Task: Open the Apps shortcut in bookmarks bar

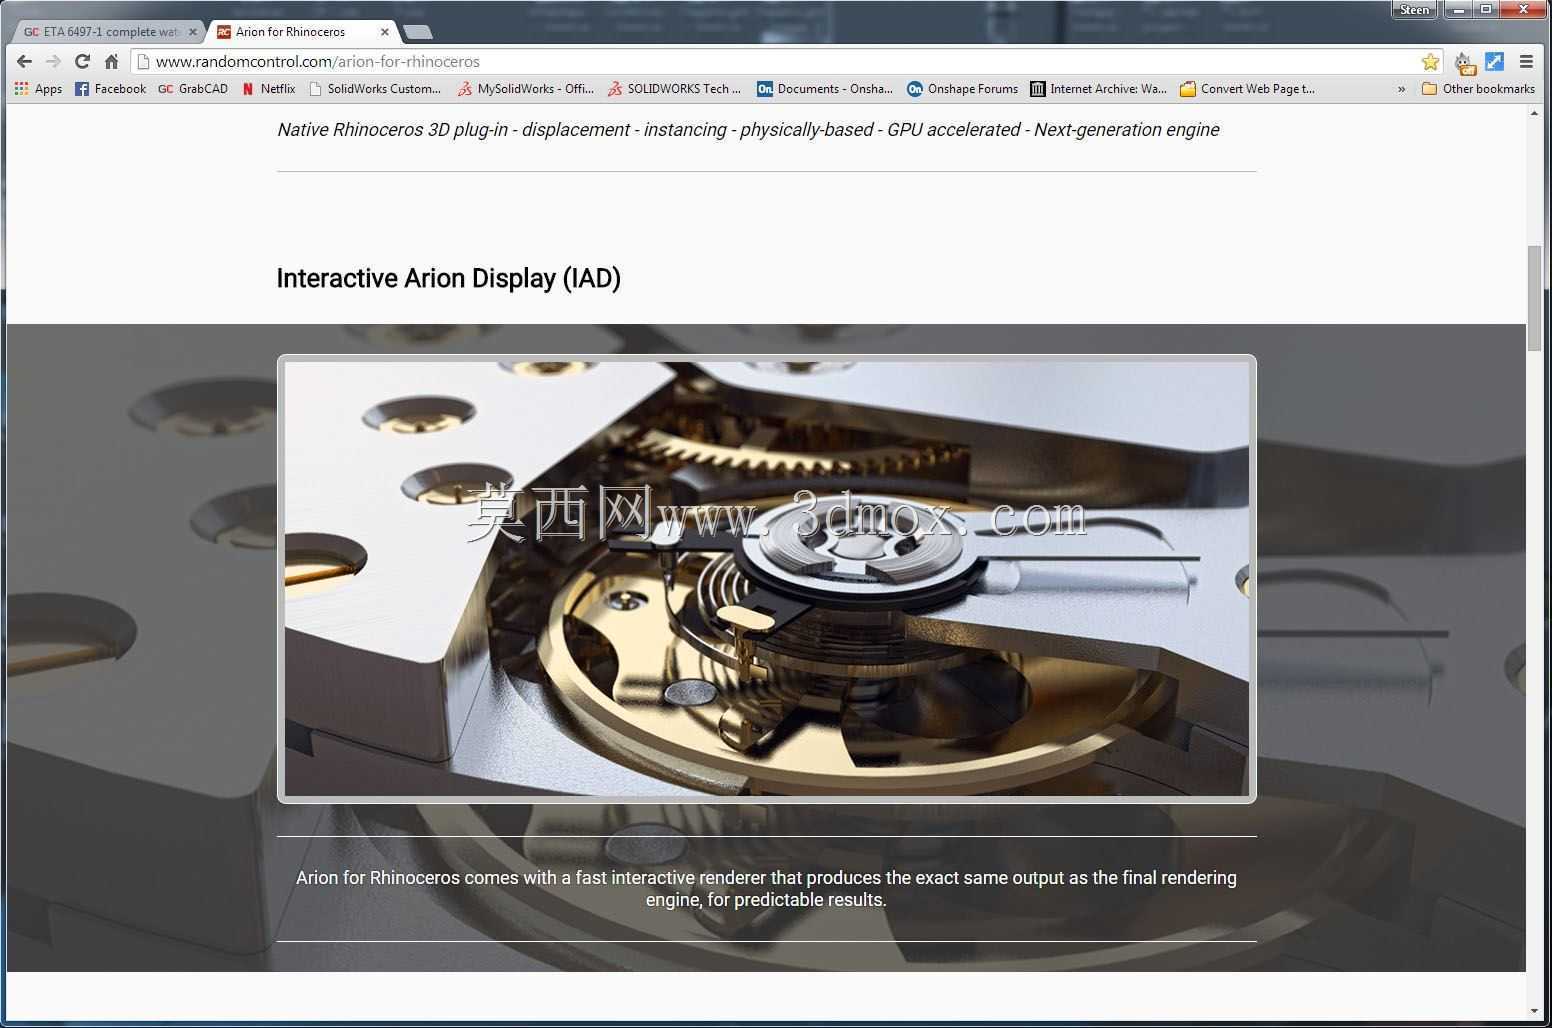Action: 38,89
